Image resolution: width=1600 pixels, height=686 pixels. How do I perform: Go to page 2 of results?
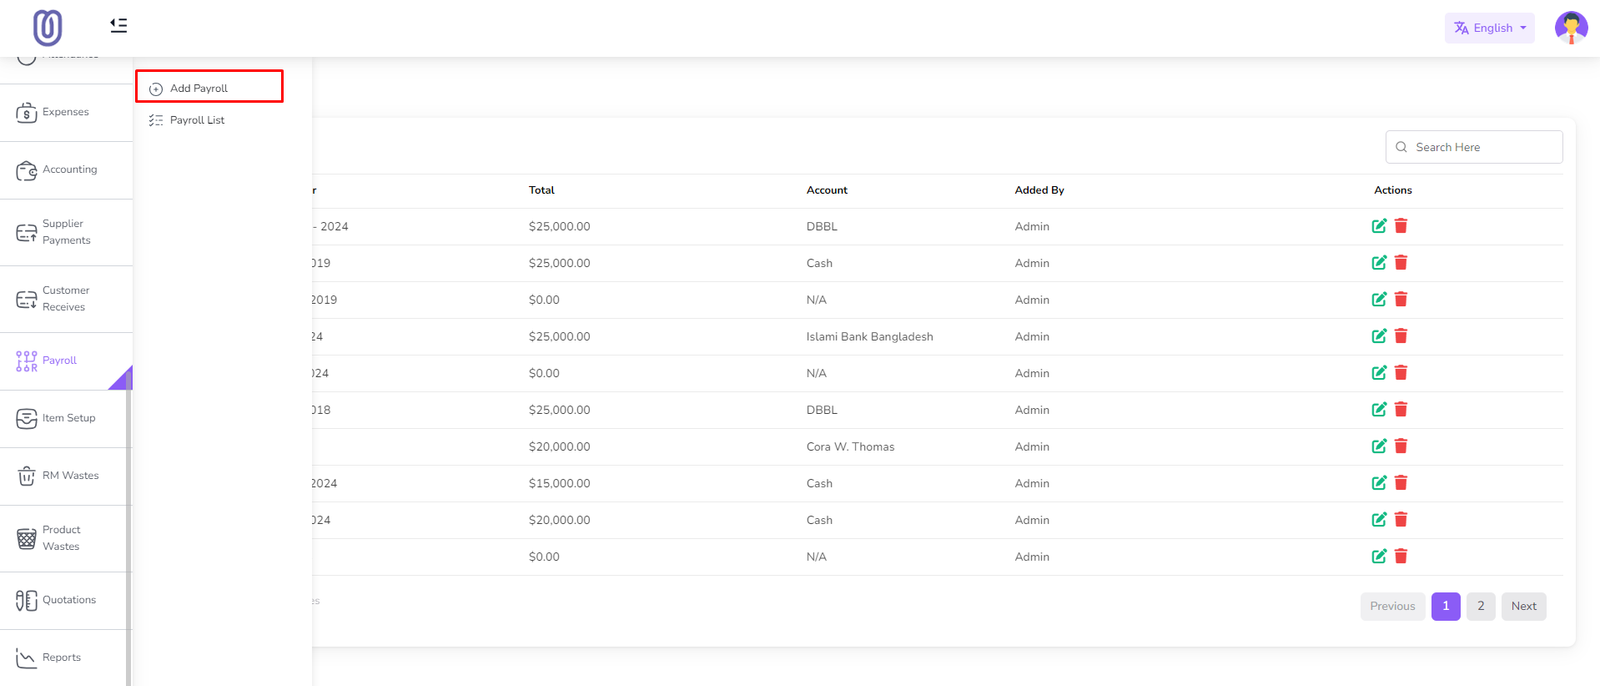click(x=1480, y=606)
